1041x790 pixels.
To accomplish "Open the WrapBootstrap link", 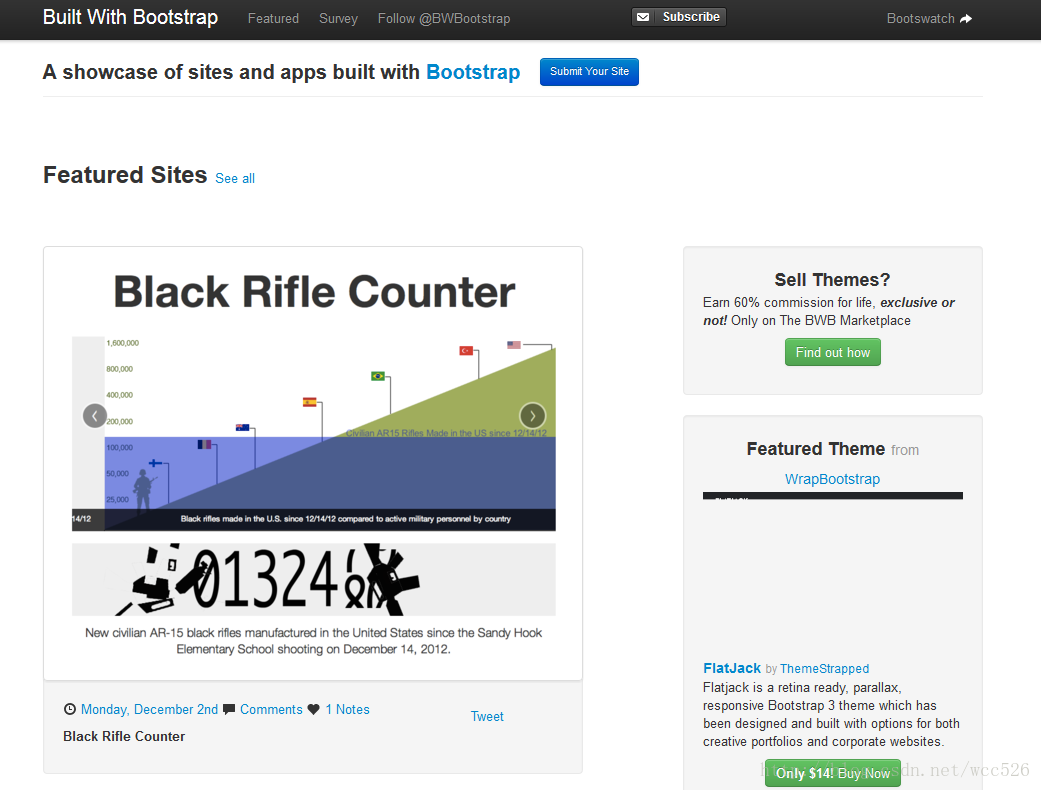I will pyautogui.click(x=833, y=479).
